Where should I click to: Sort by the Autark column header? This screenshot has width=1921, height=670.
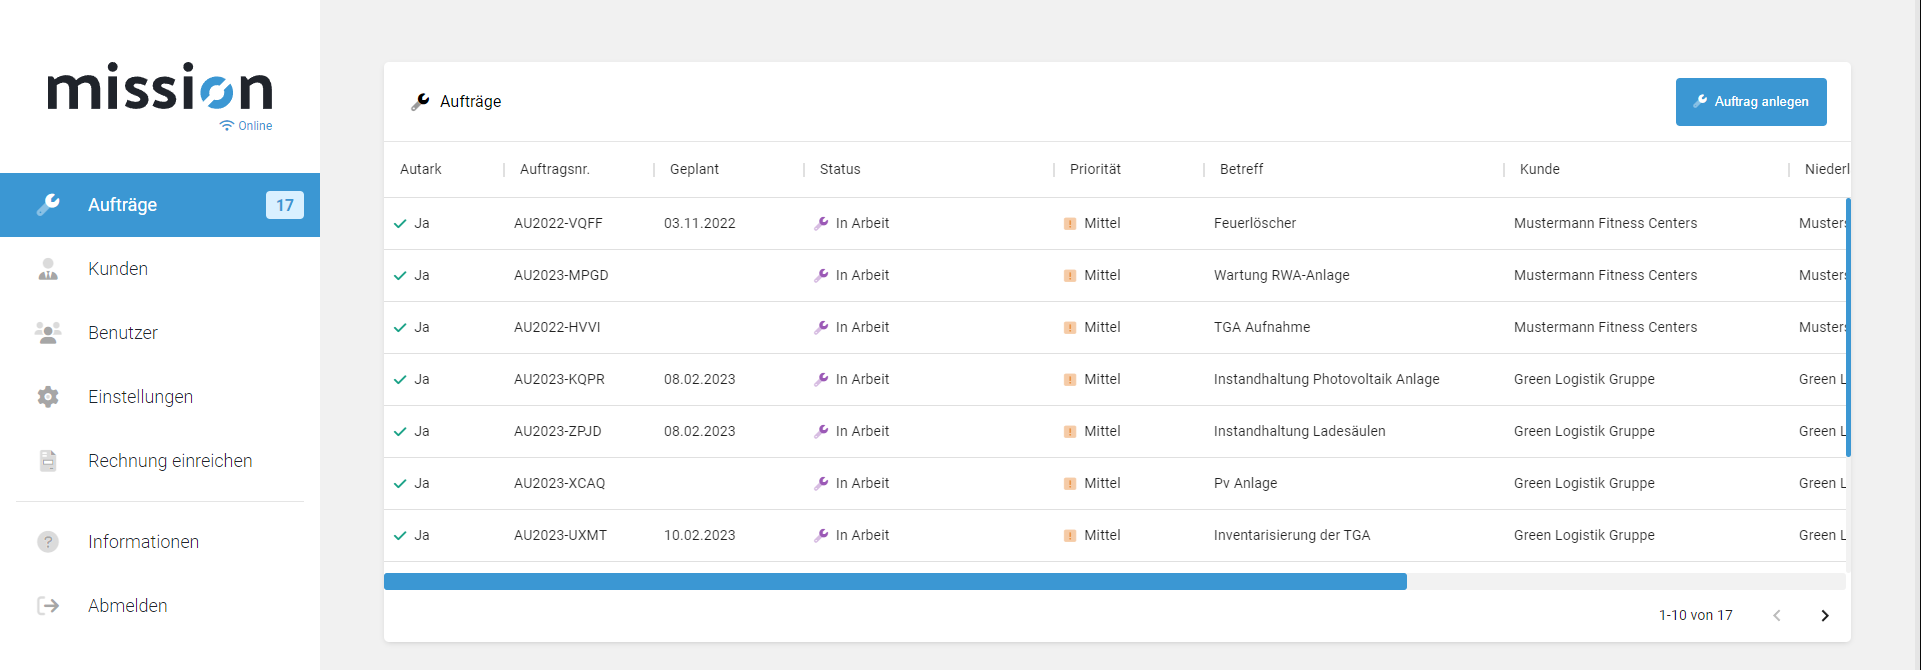click(421, 170)
